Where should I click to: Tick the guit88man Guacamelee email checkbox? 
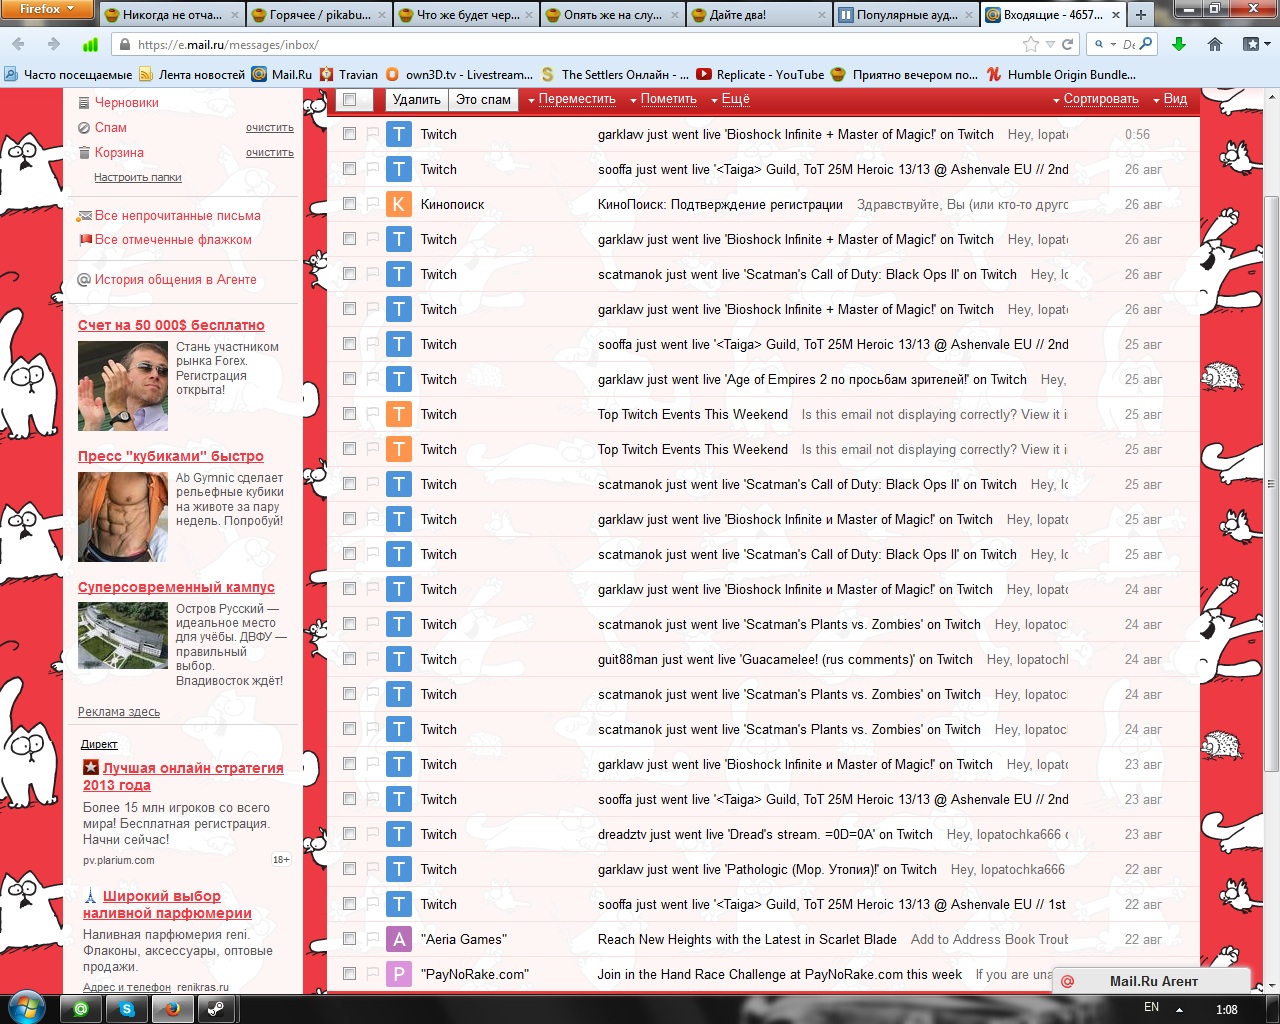[349, 659]
